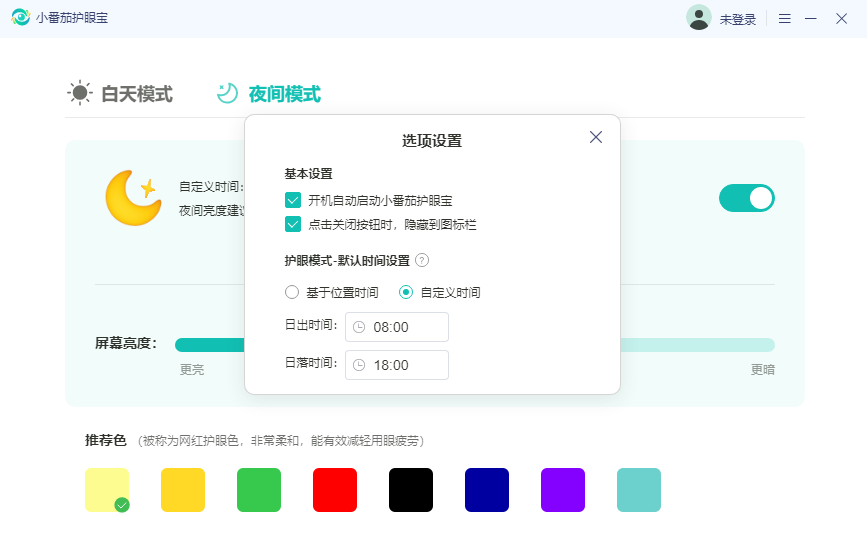Toggle 点击关闭按钮时隐藏到图标栏 checkbox
Screen dimensions: 867x542
(x=293, y=224)
